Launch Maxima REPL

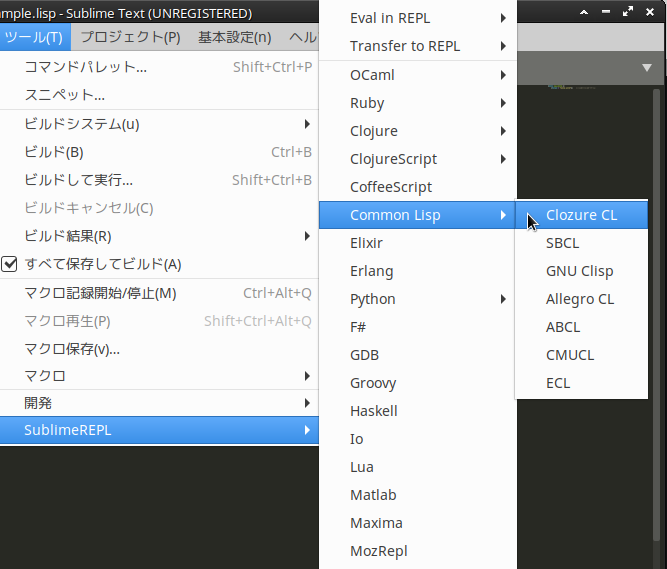pyautogui.click(x=418, y=523)
